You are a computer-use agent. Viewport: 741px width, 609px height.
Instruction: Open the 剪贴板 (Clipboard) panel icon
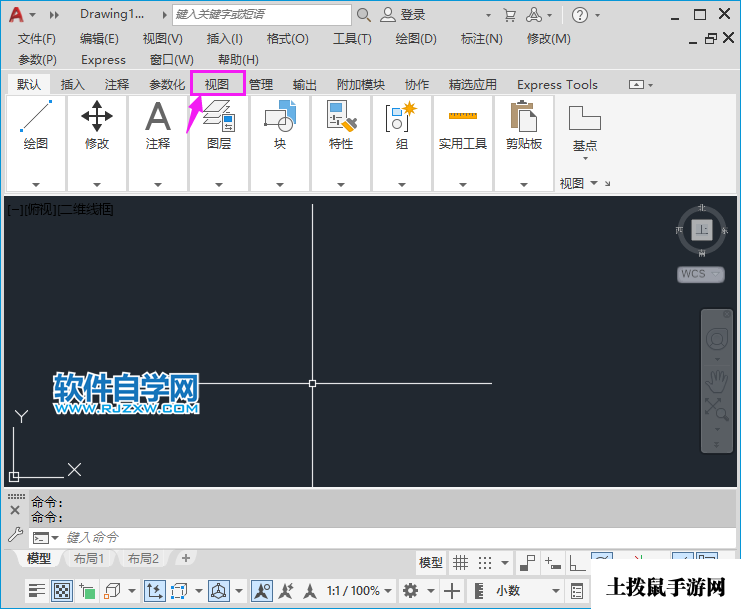coord(524,116)
